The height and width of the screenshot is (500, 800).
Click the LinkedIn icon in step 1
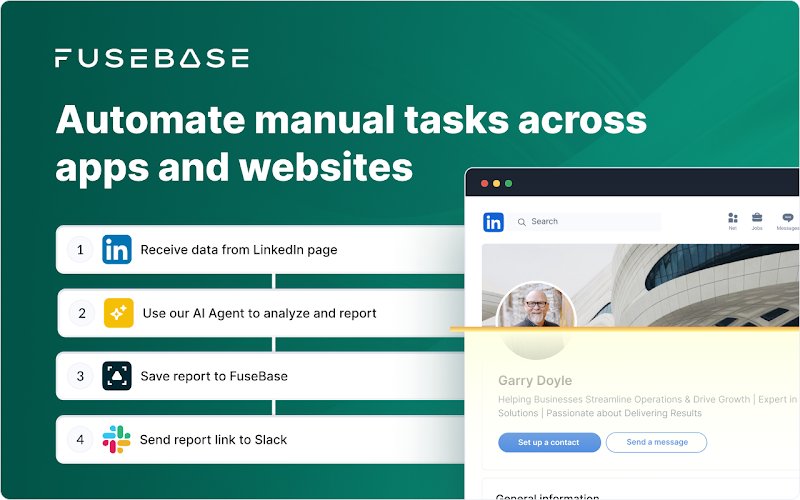(x=117, y=249)
